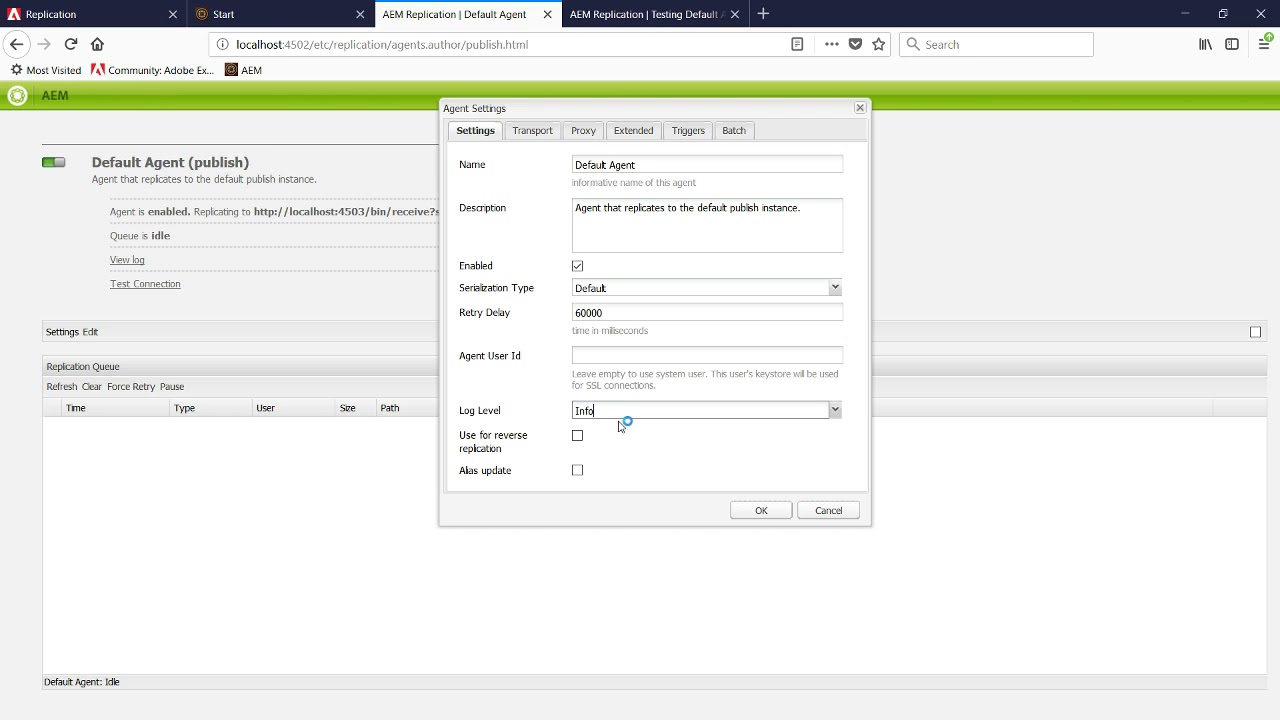Open the View log link
Screen dimensions: 1280x720
[x=127, y=260]
